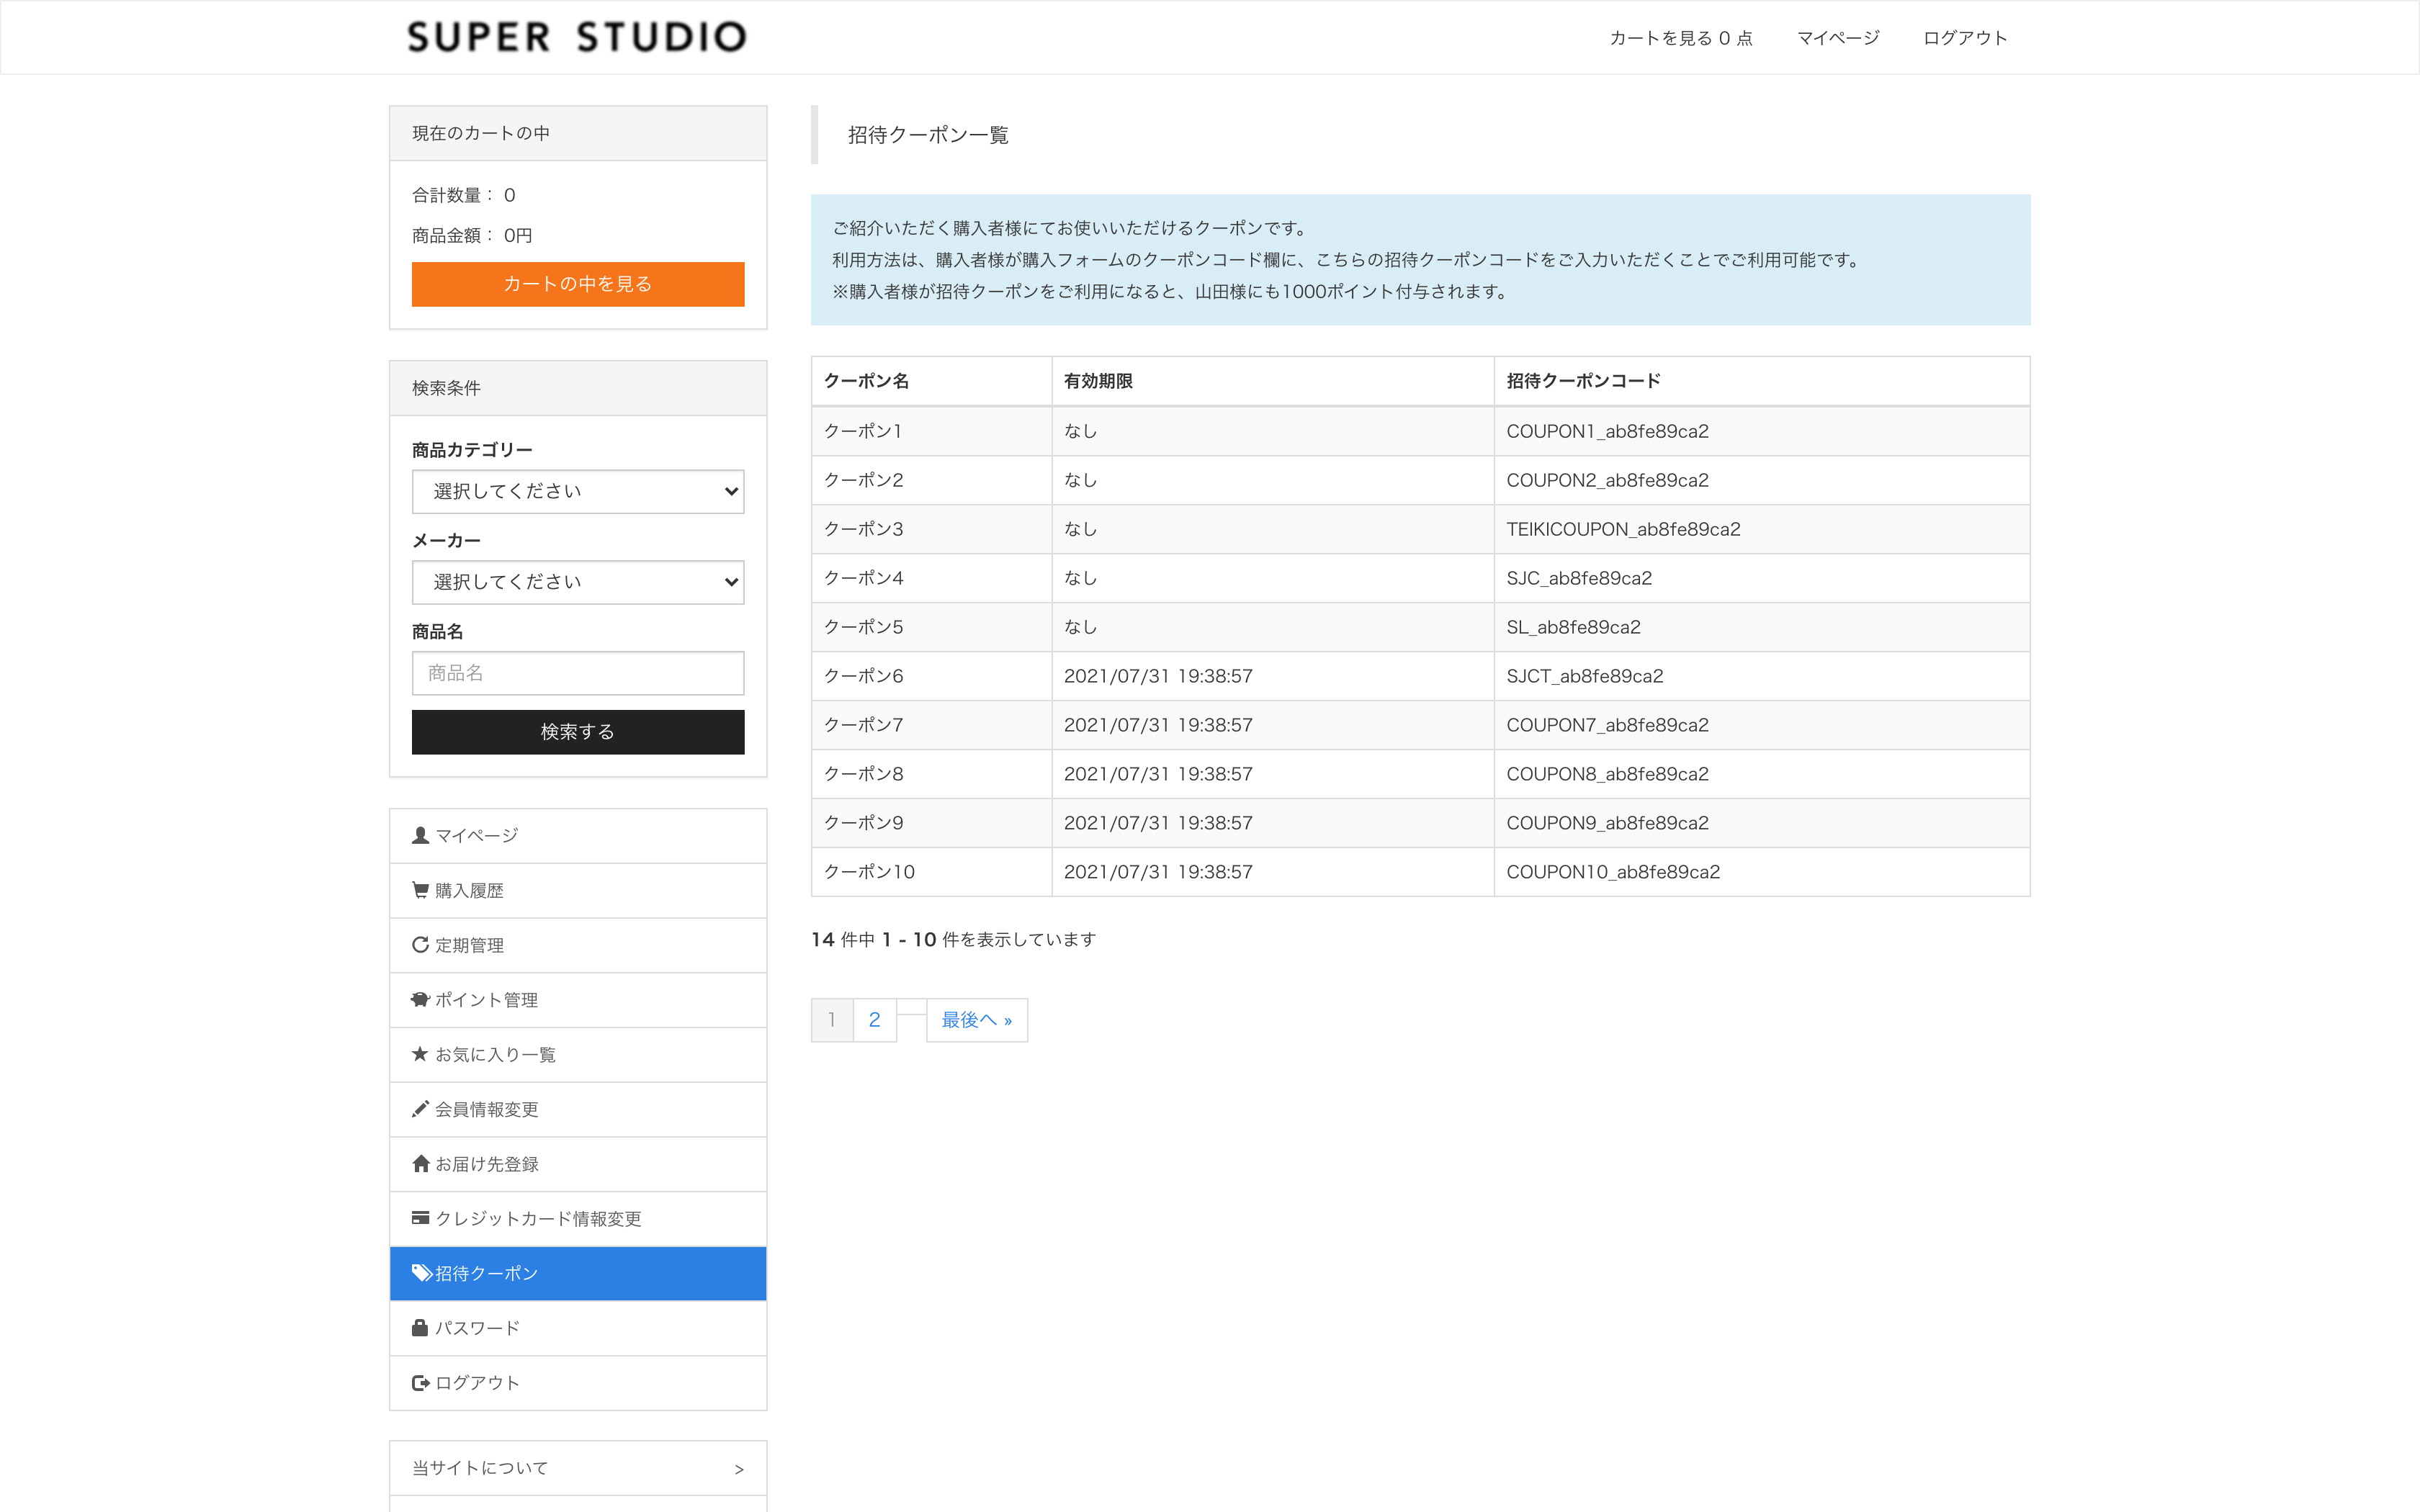
Task: Click the star icon beside お気に入り一覧
Action: [x=420, y=1054]
